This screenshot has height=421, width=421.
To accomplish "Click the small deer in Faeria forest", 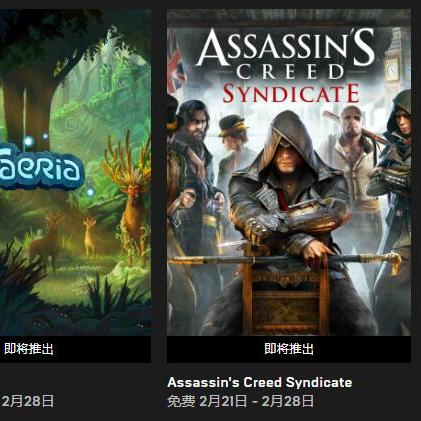I will coord(89,236).
